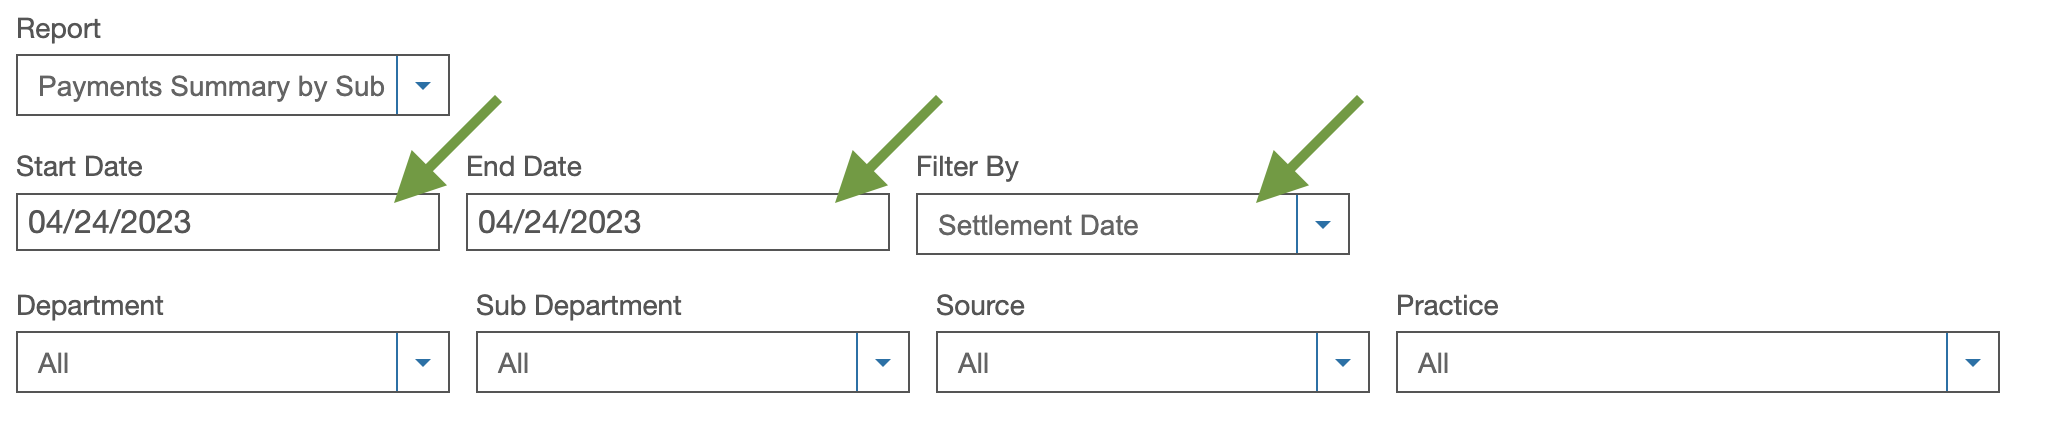Expand the Department dropdown arrow

click(x=423, y=363)
